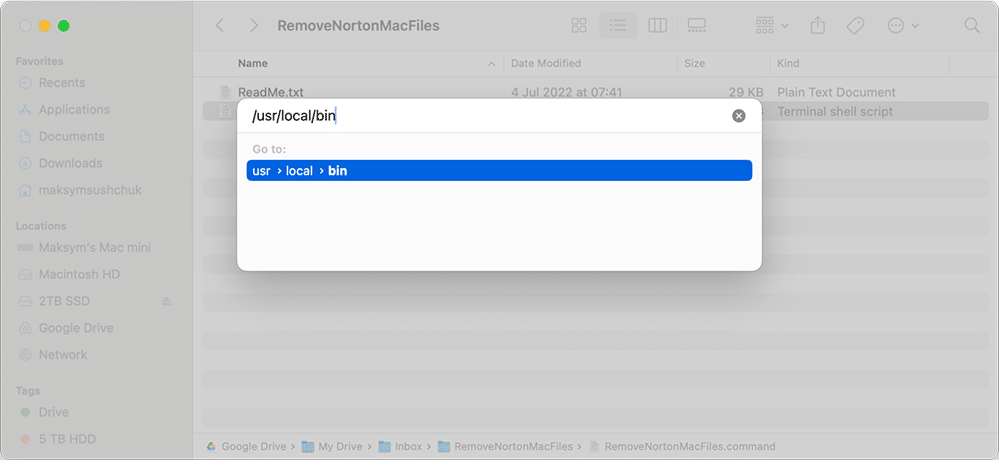The height and width of the screenshot is (461, 999).
Task: Click the Terminal shell script kind text
Action: [x=835, y=111]
